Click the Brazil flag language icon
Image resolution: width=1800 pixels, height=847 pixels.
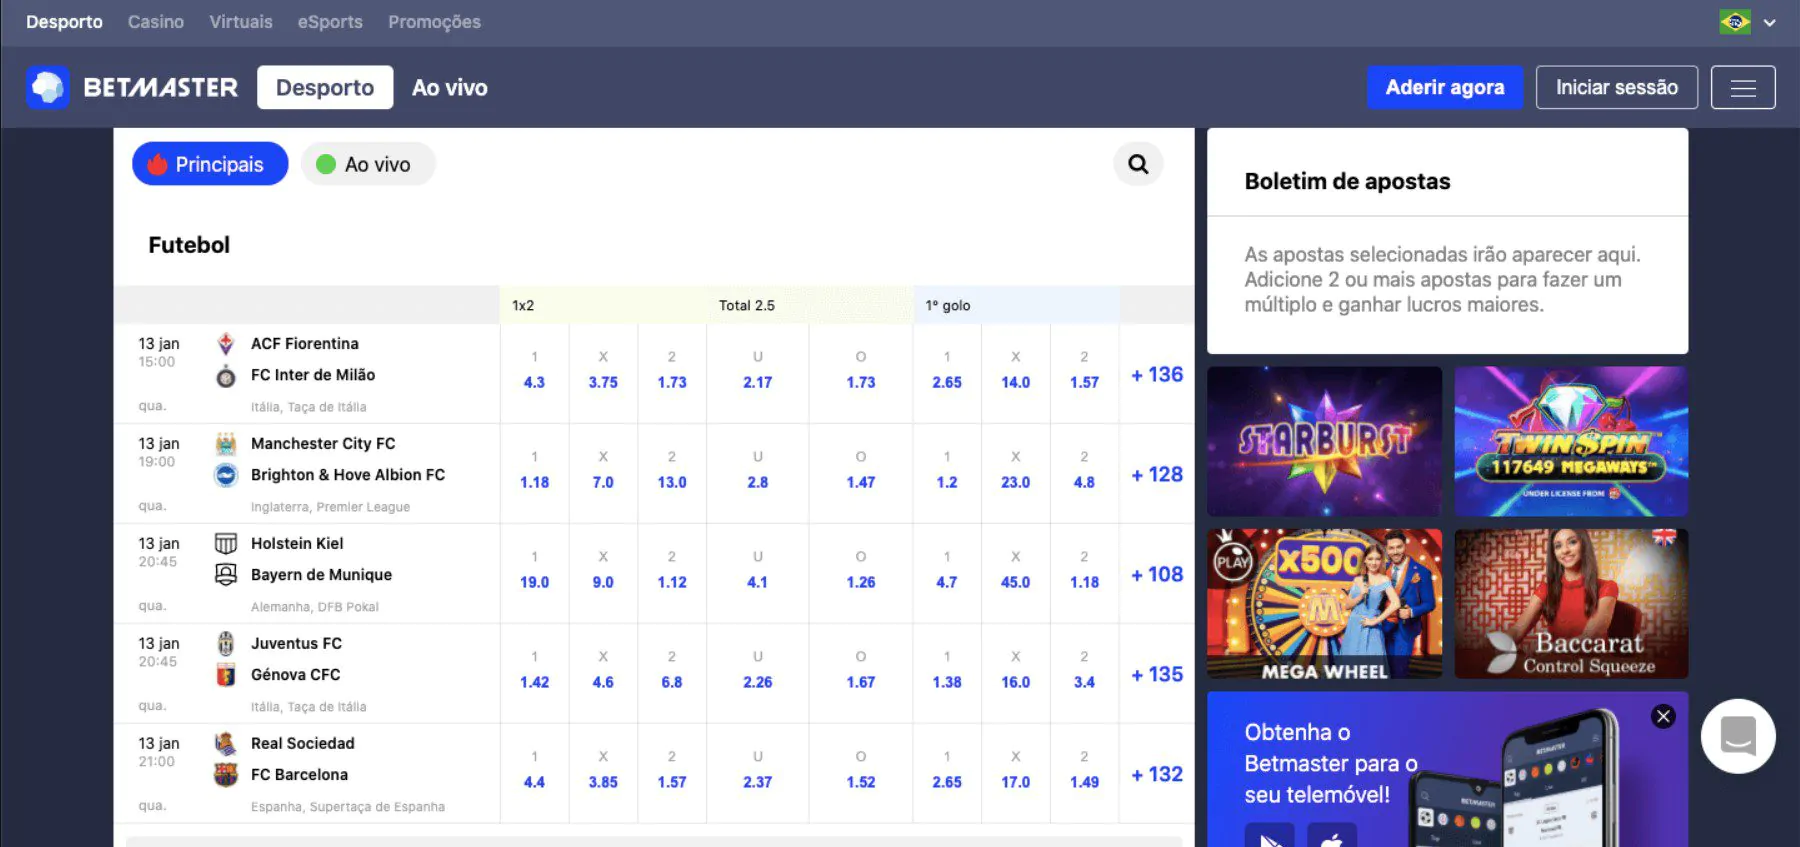click(1735, 22)
